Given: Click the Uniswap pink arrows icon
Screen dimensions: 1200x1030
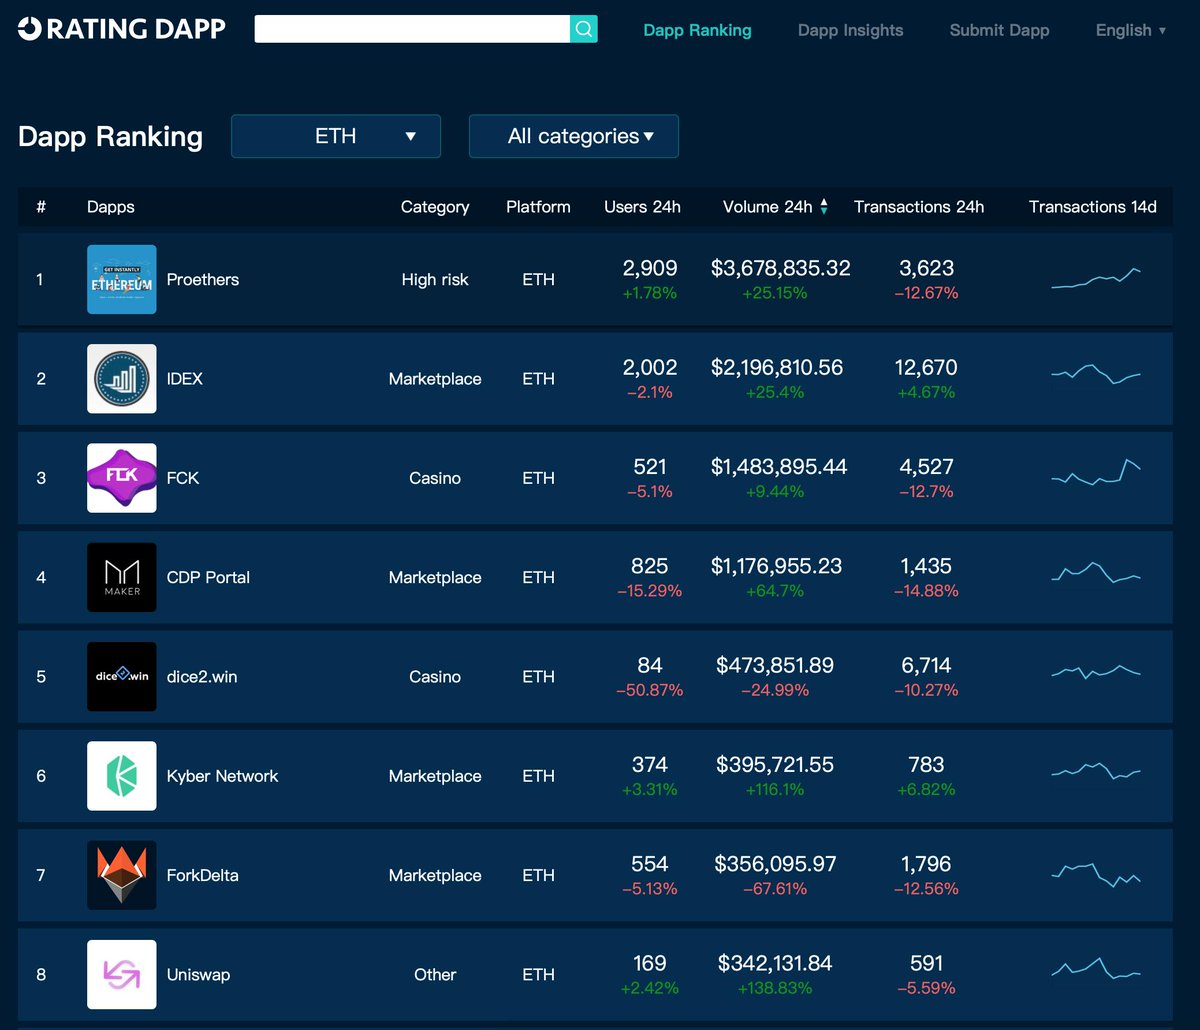Looking at the screenshot, I should pos(122,974).
